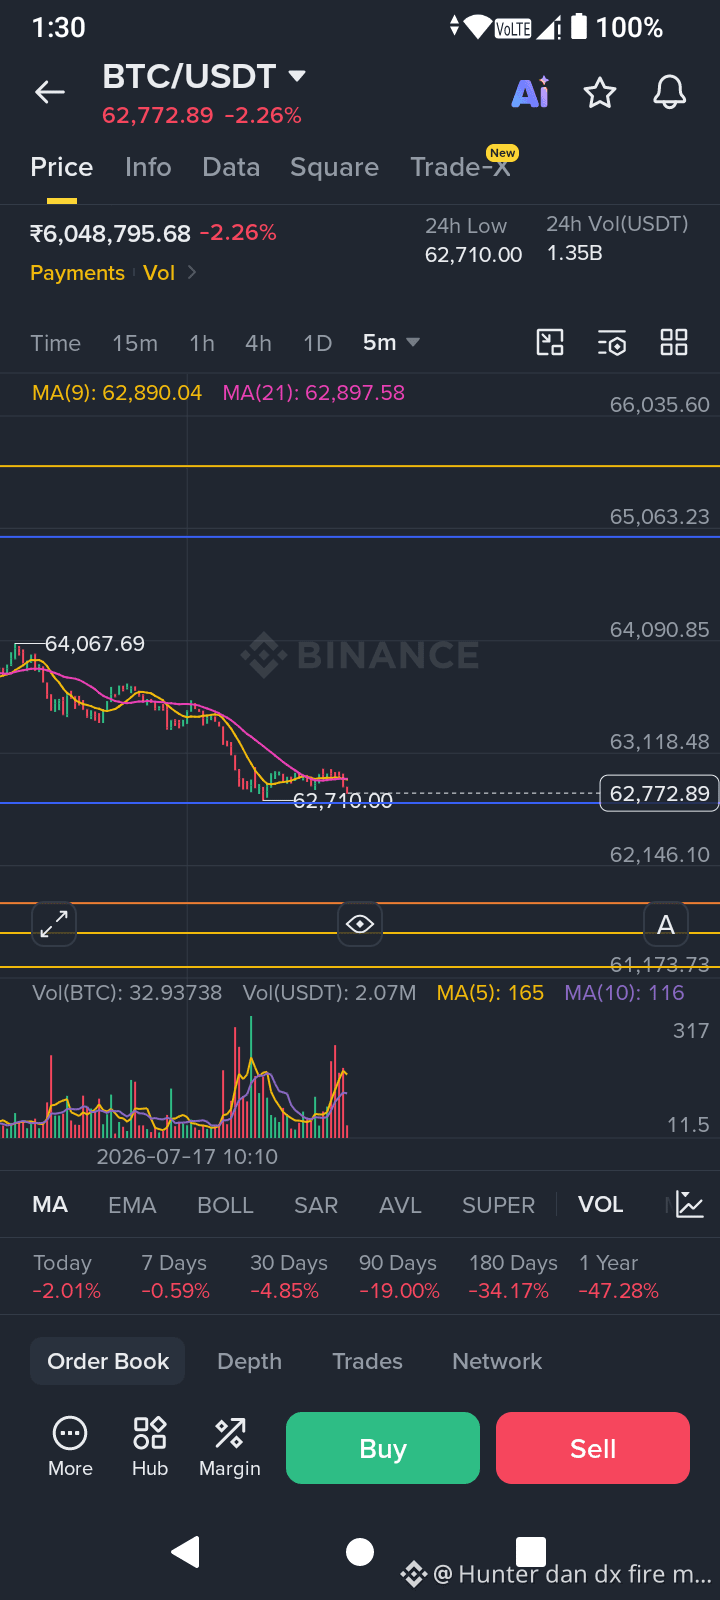Screen dimensions: 720x1600
Task: Open the Order Book tab
Action: [108, 1361]
